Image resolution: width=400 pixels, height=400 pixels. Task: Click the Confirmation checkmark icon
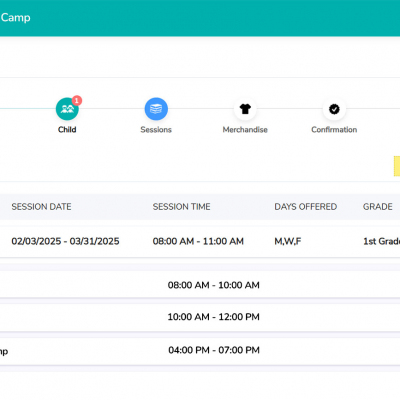(x=334, y=109)
